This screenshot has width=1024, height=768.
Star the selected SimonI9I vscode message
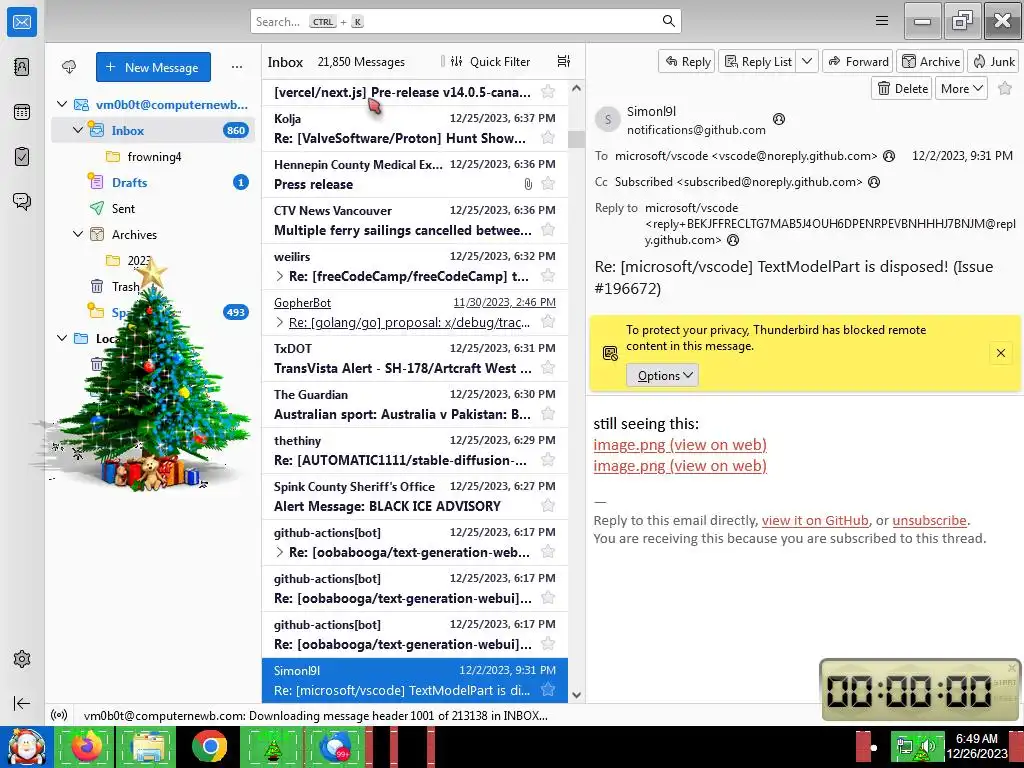pos(548,690)
